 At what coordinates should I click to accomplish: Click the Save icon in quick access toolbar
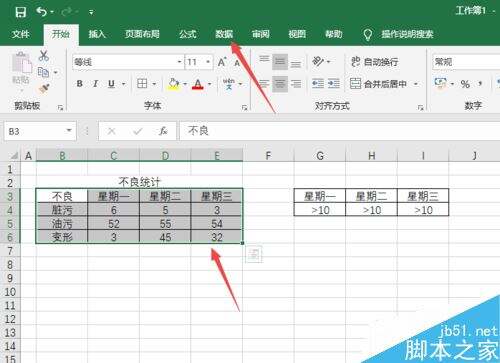tap(21, 12)
